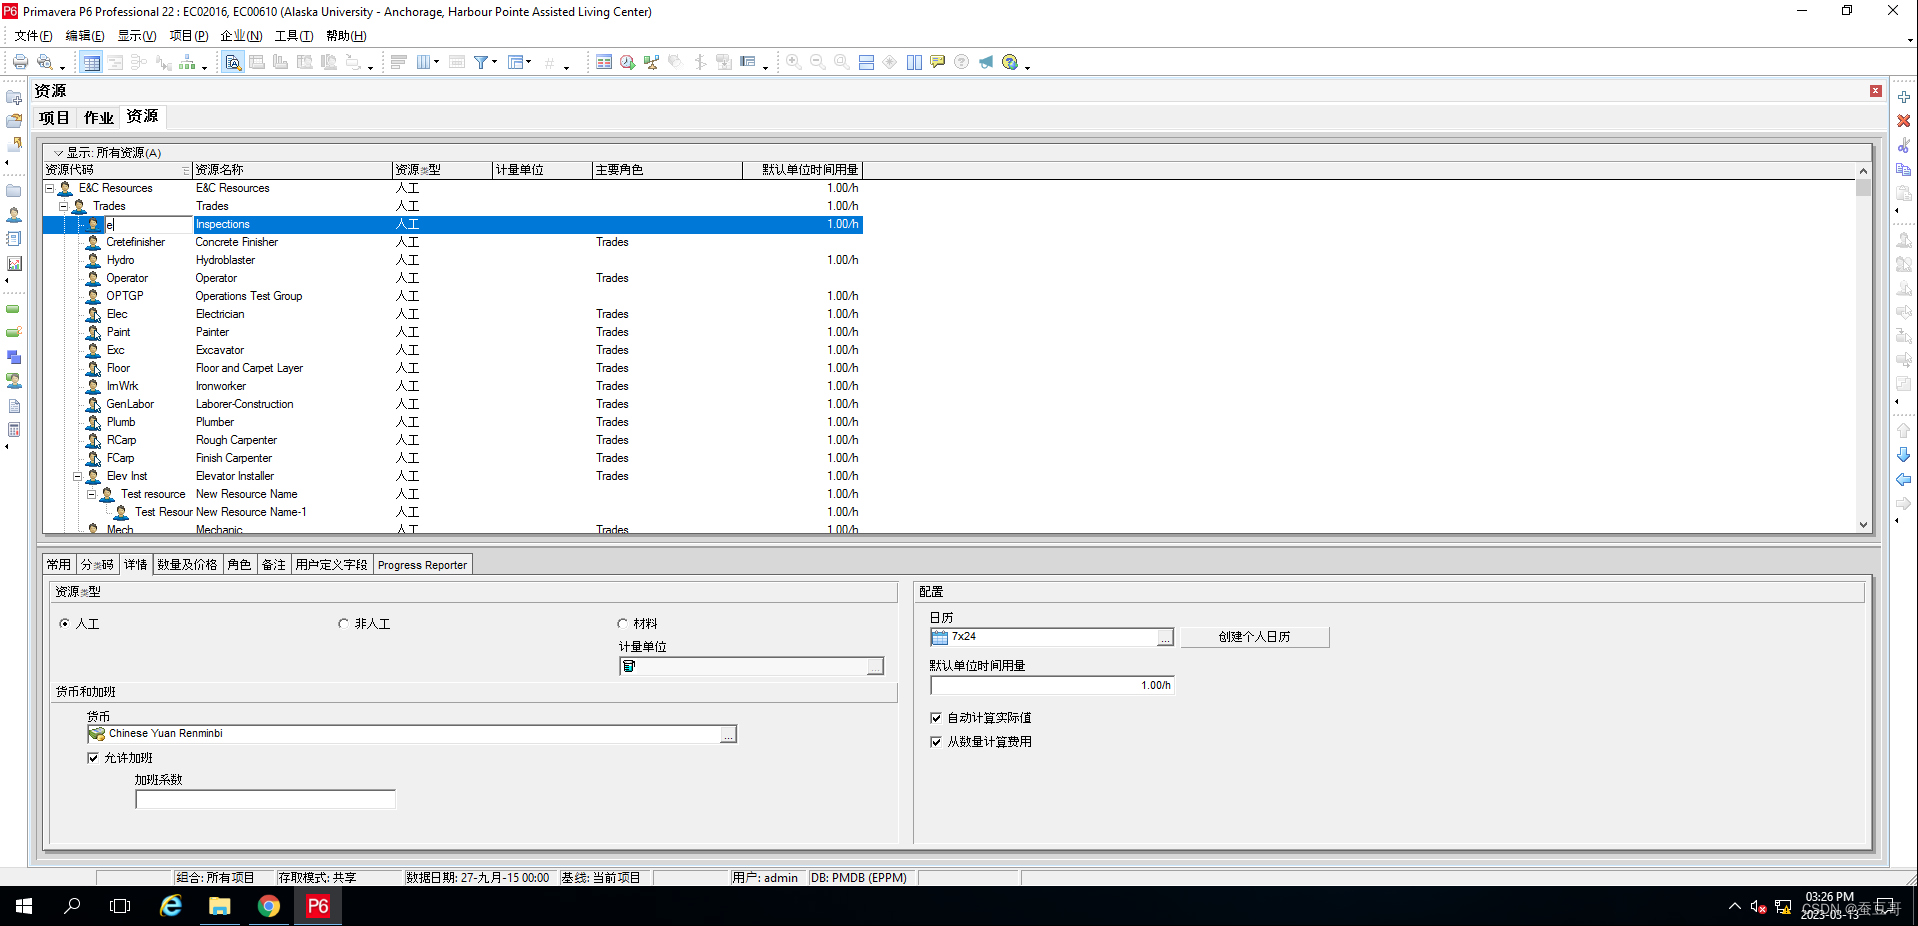
Task: Click the Filter funnel icon
Action: point(480,62)
